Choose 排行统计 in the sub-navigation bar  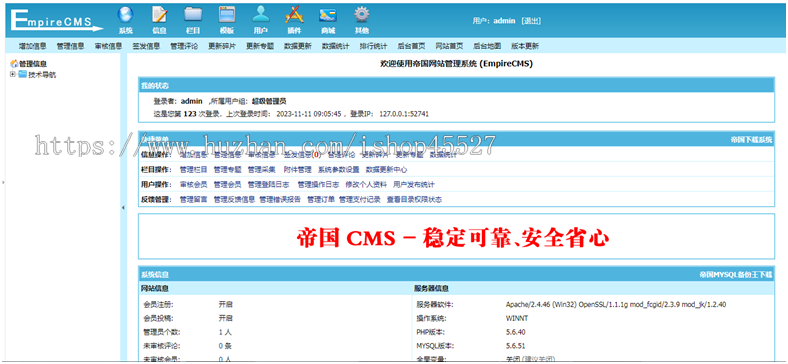373,46
